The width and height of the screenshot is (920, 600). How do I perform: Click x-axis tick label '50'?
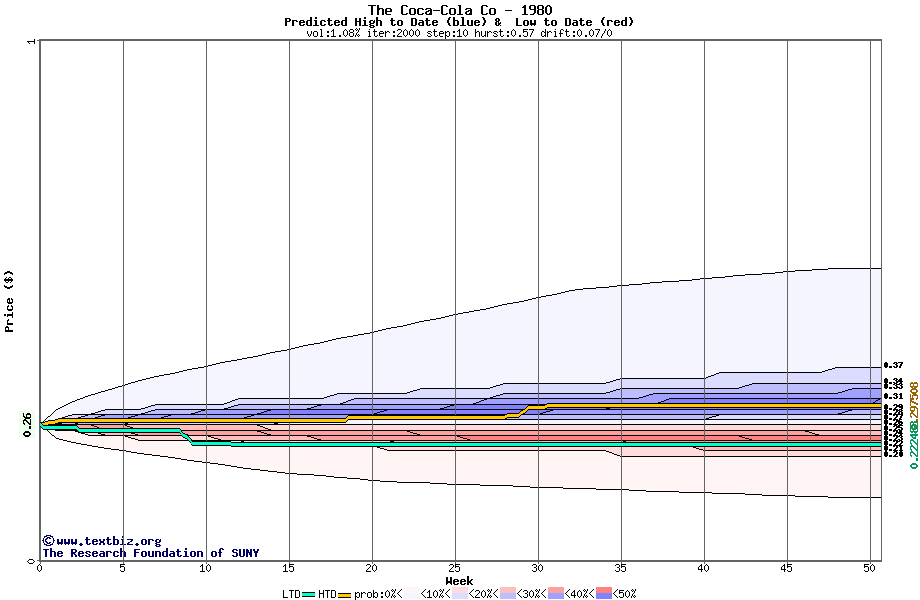click(x=869, y=568)
